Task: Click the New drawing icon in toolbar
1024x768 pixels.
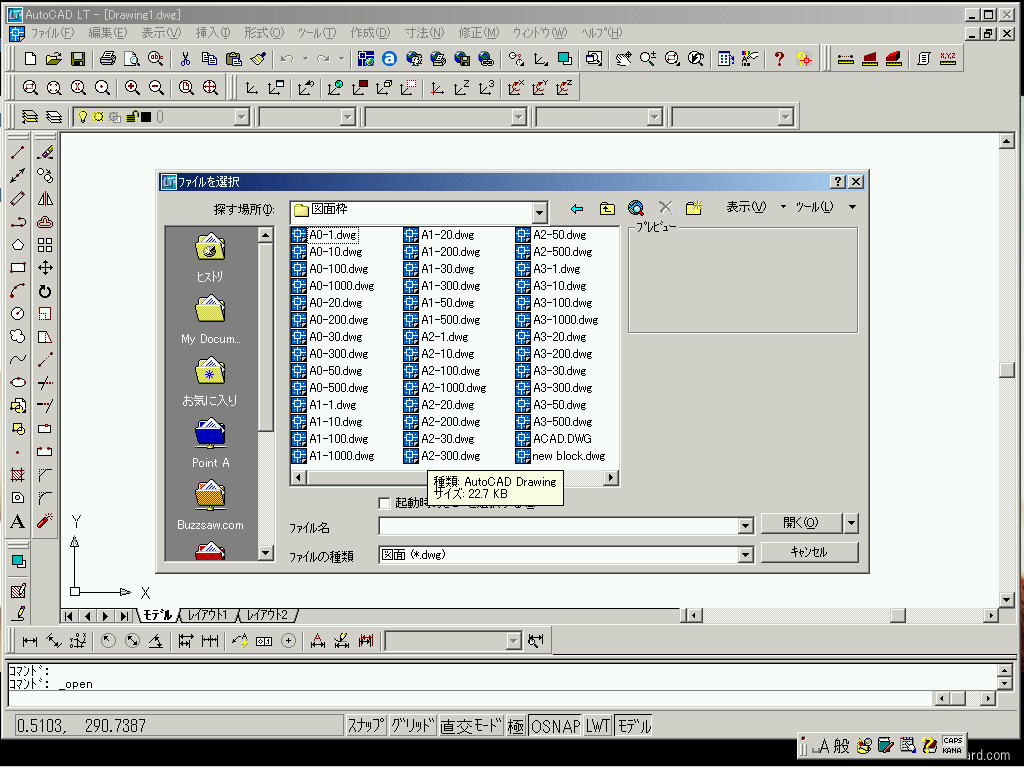Action: pyautogui.click(x=30, y=59)
